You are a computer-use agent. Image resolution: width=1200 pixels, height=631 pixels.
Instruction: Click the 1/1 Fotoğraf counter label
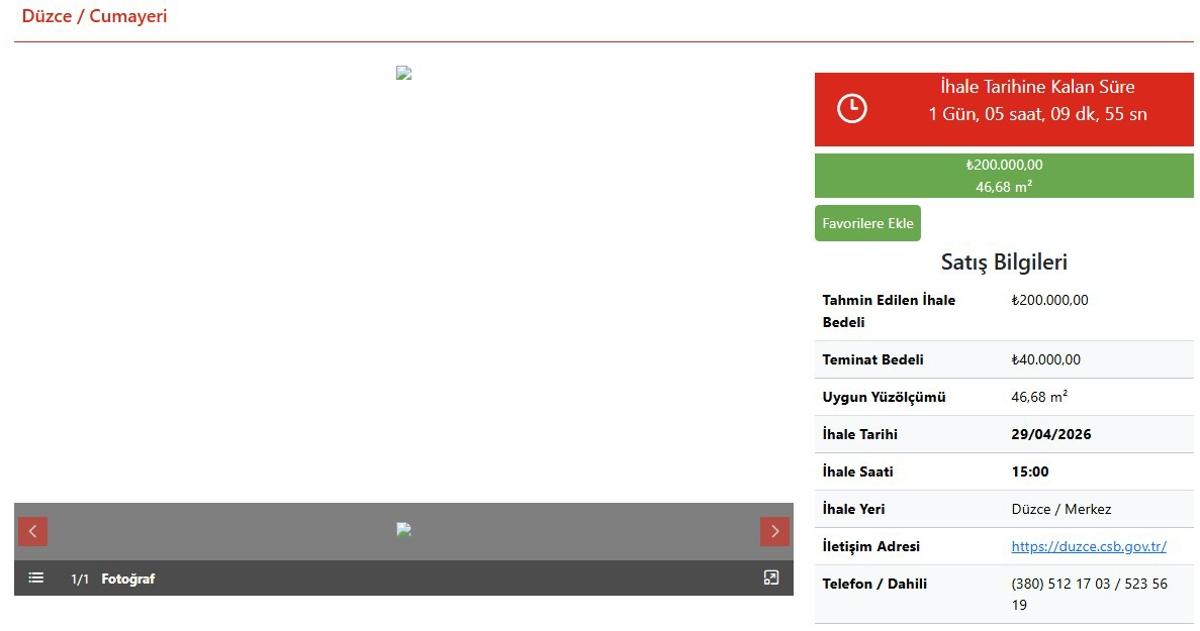click(x=113, y=579)
